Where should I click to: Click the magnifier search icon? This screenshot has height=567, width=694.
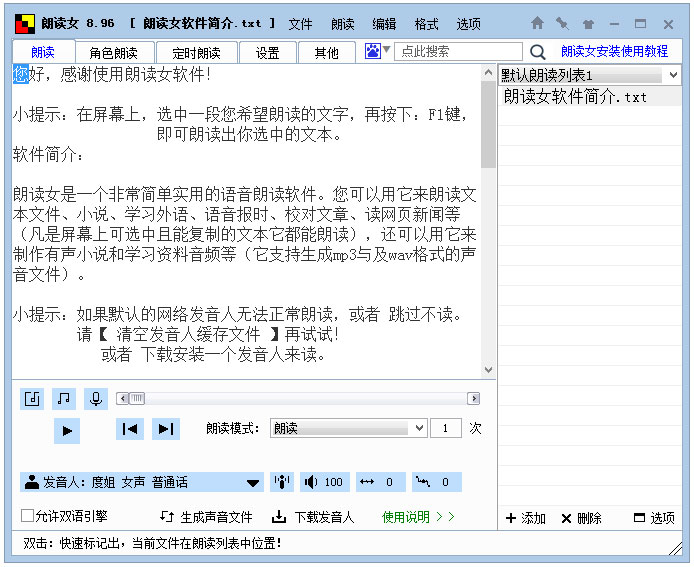point(537,52)
